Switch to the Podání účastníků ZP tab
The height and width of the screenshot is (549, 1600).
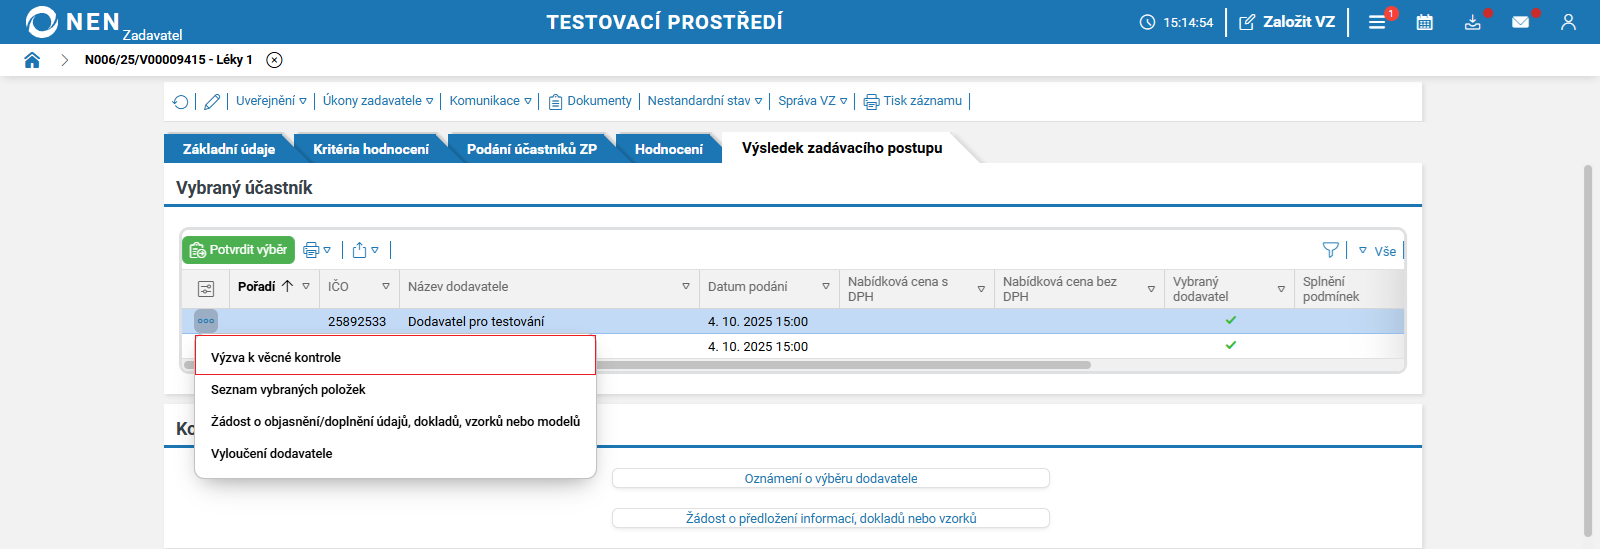tap(531, 149)
